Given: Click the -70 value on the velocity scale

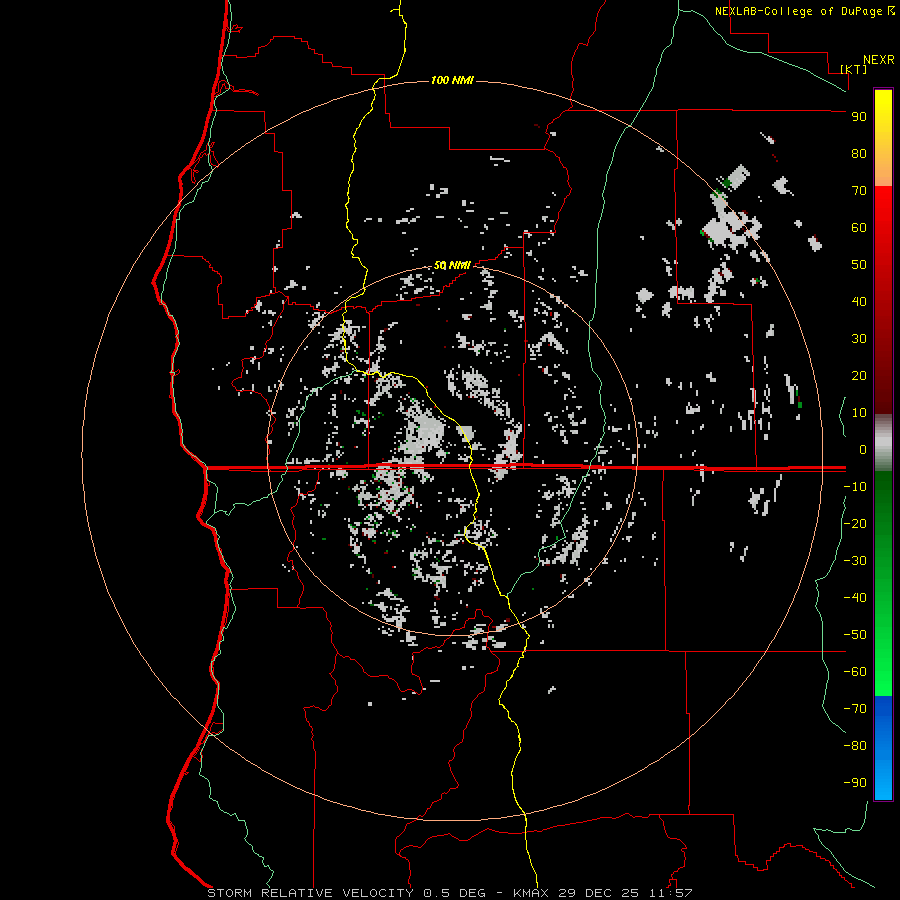Looking at the screenshot, I should (x=855, y=709).
